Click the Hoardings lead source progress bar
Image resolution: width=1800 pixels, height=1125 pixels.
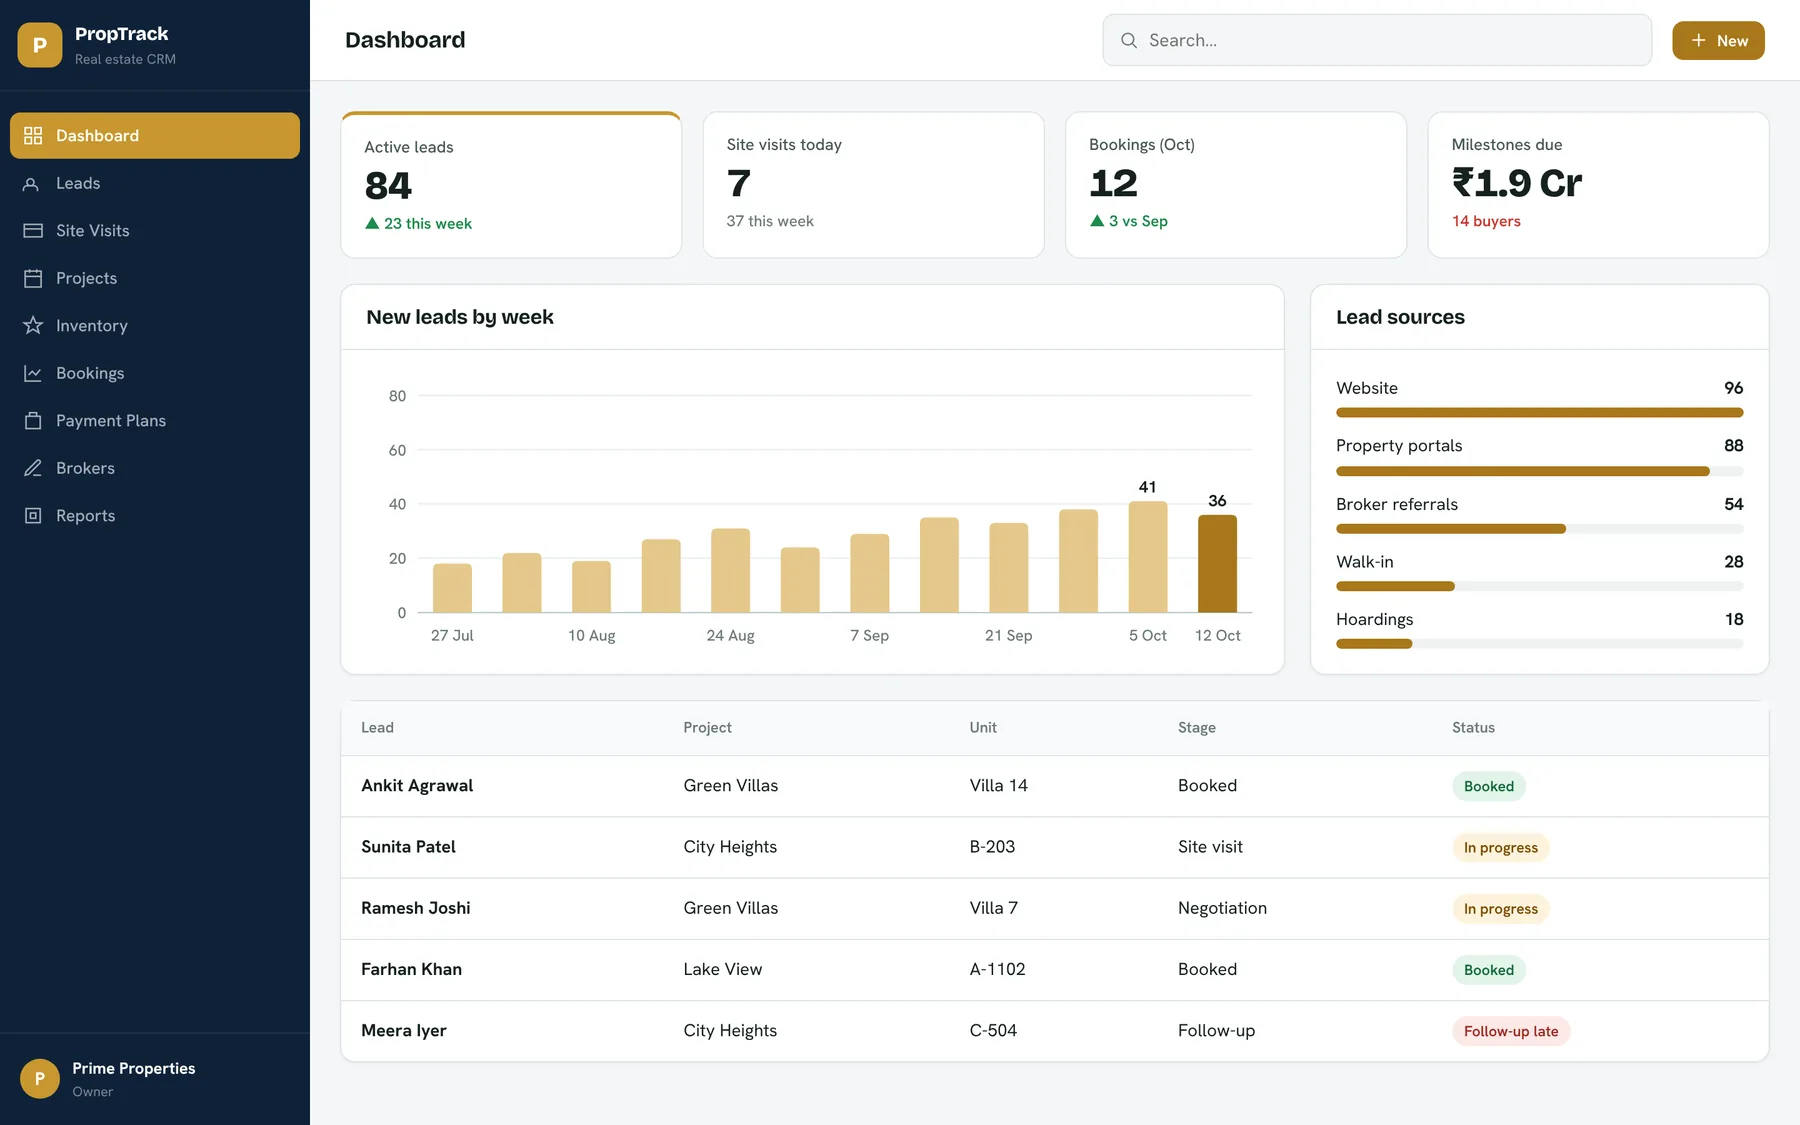click(x=1539, y=644)
